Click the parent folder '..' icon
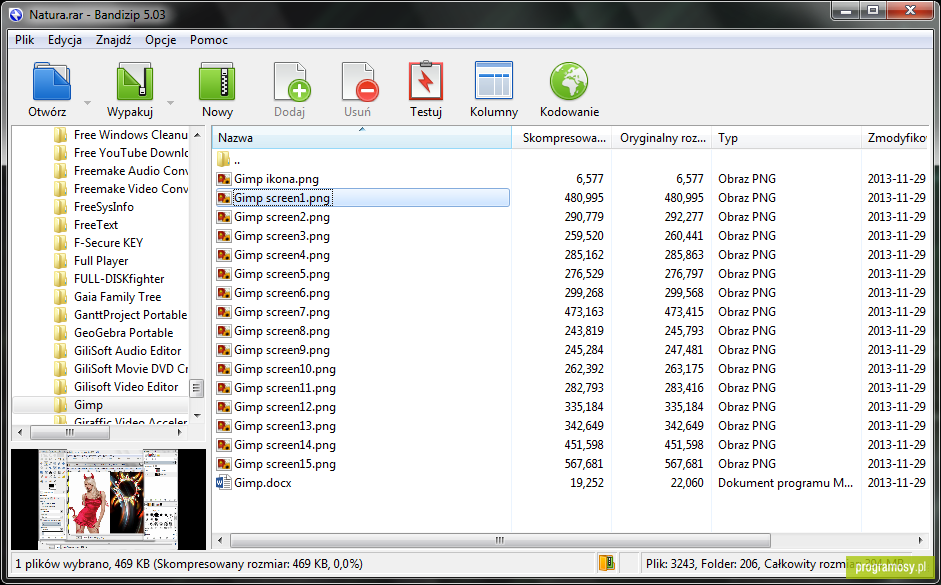 223,159
